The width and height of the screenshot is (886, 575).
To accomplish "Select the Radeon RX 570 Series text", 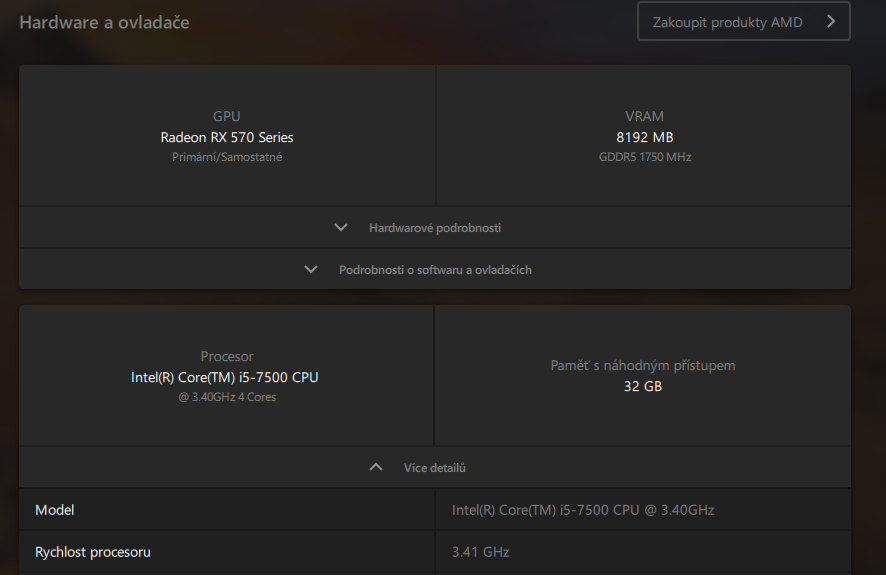I will coord(227,137).
